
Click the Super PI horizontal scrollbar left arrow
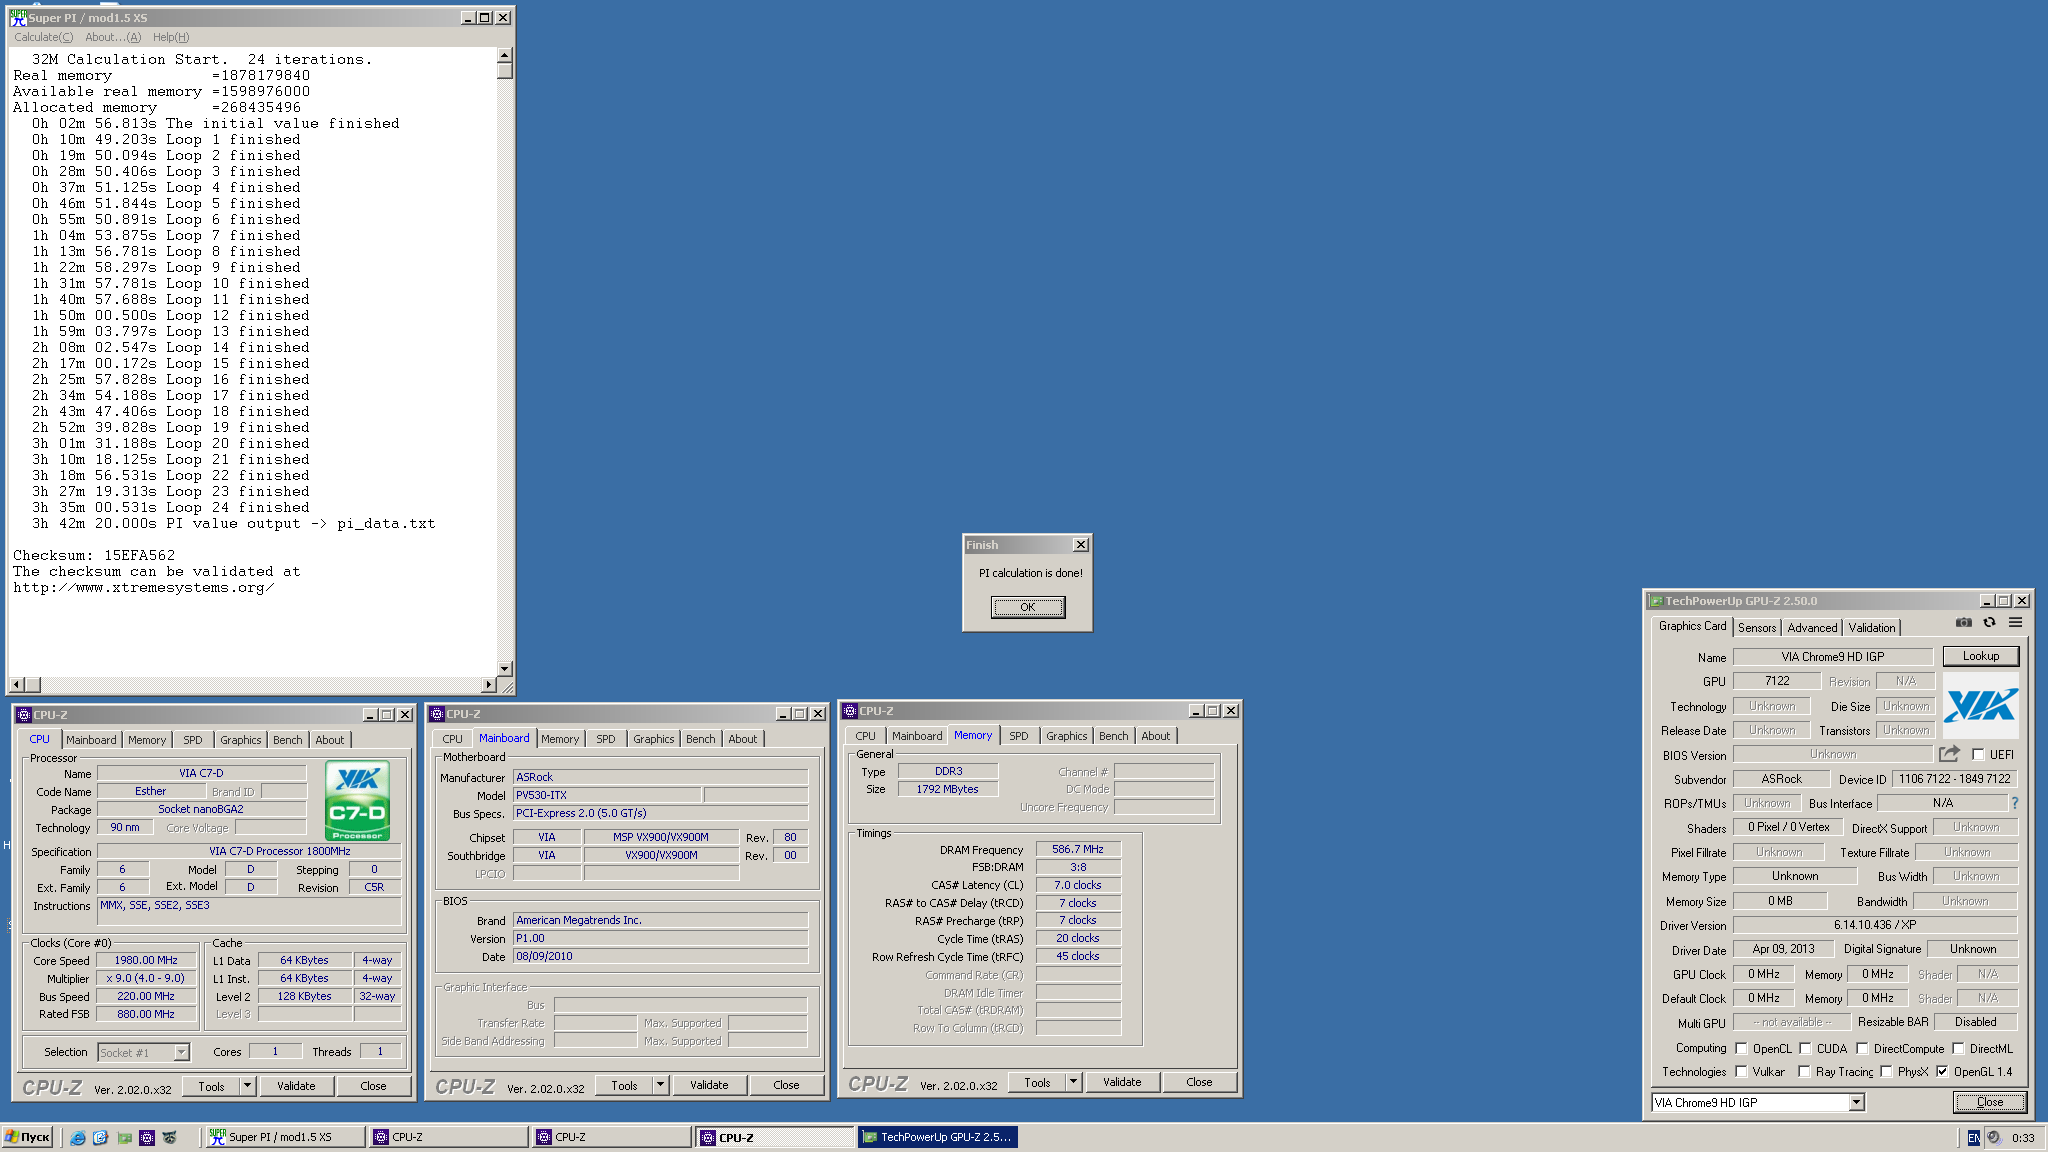[x=16, y=685]
